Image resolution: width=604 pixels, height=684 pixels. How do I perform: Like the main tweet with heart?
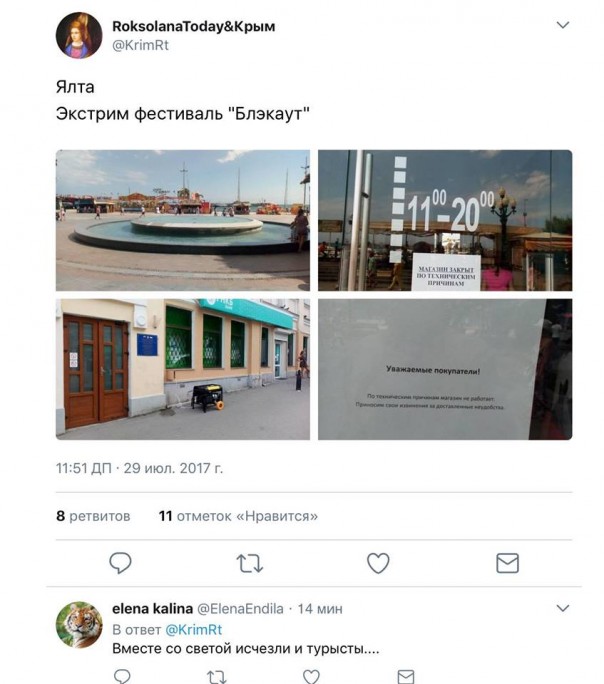[378, 563]
